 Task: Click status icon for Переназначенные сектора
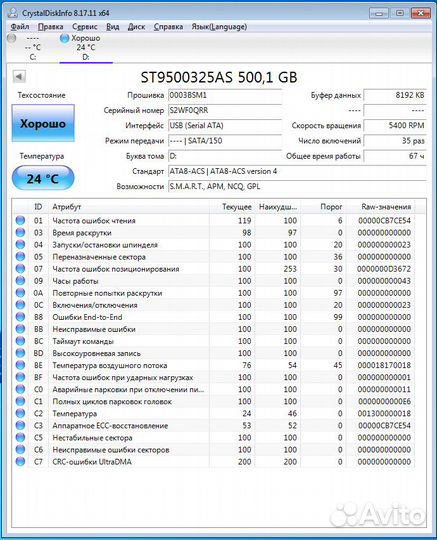[20, 257]
